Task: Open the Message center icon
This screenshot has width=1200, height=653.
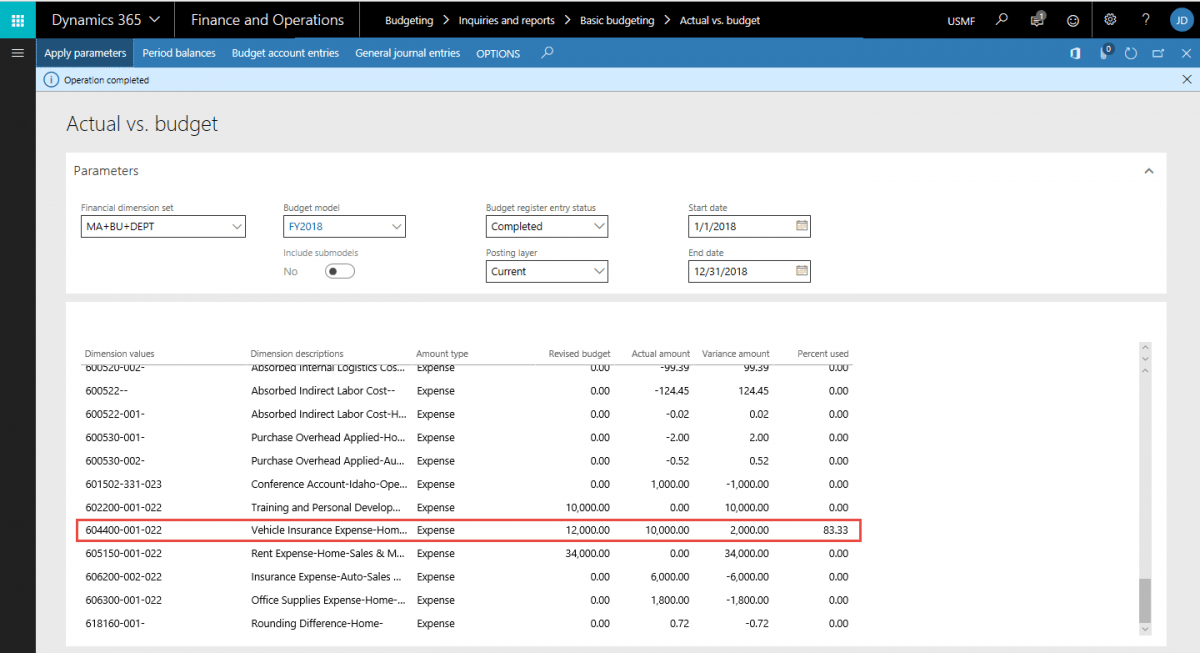Action: tap(1037, 19)
